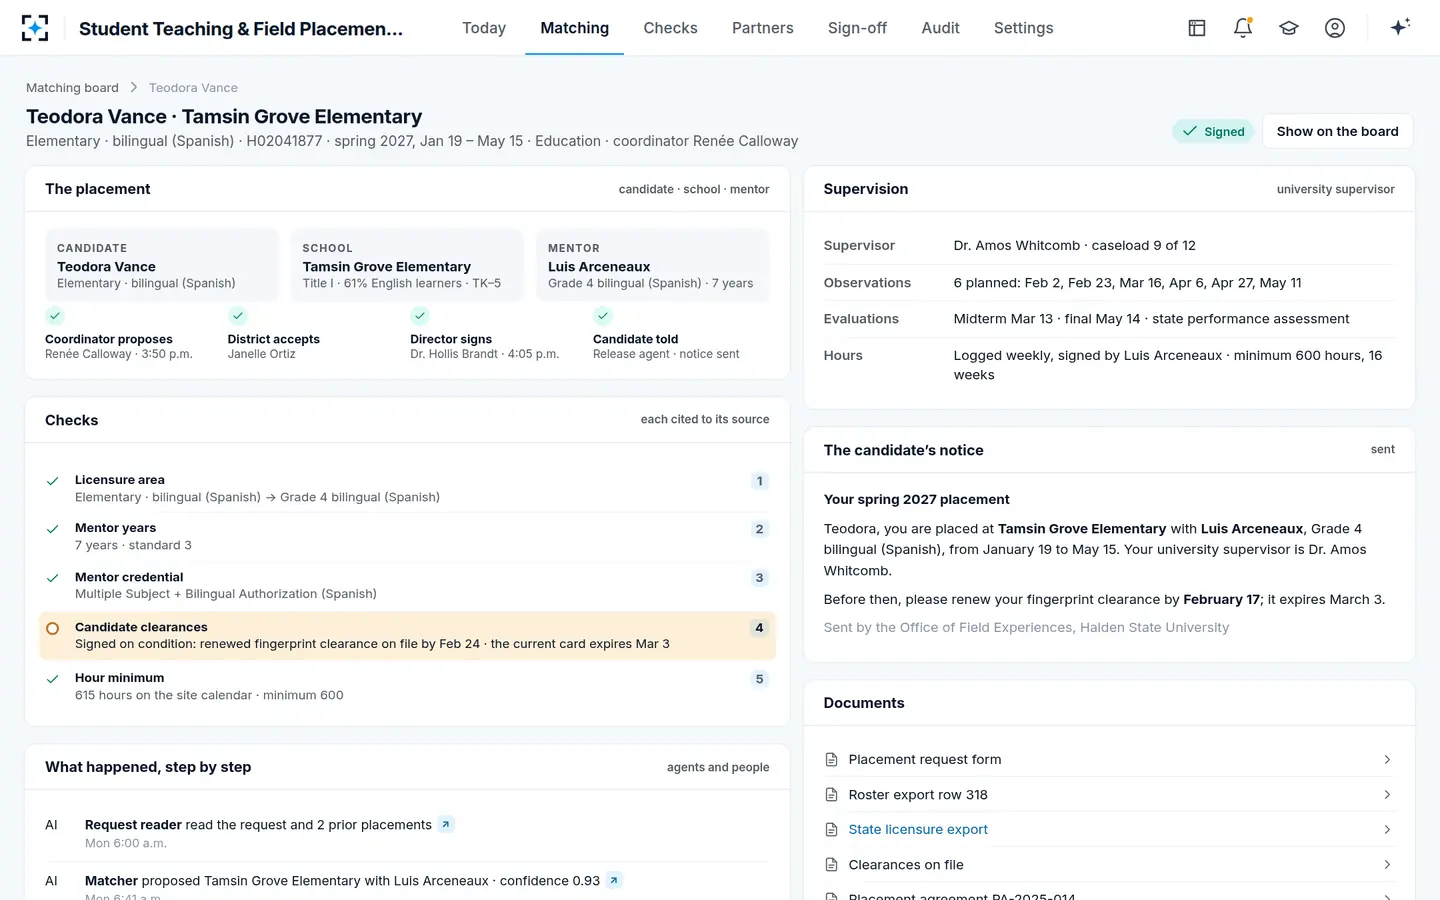Open the user account icon

pos(1335,28)
